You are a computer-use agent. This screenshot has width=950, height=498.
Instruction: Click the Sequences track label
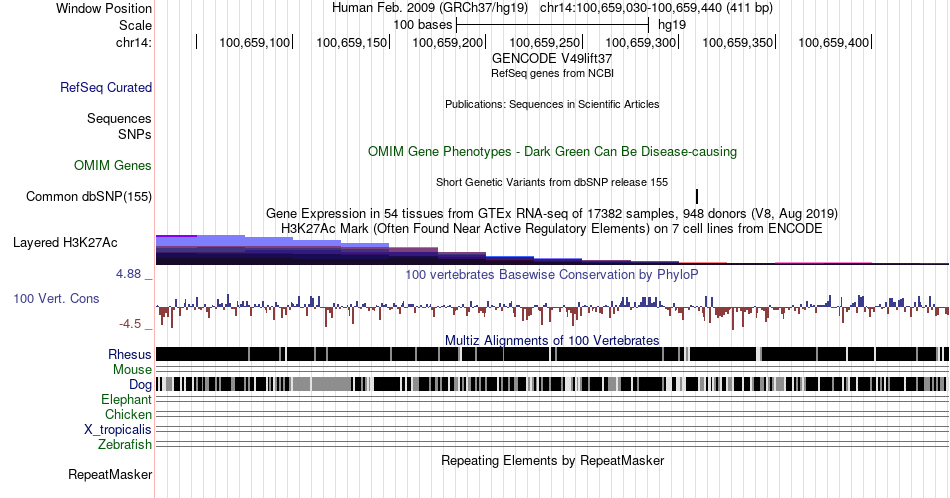coord(119,118)
